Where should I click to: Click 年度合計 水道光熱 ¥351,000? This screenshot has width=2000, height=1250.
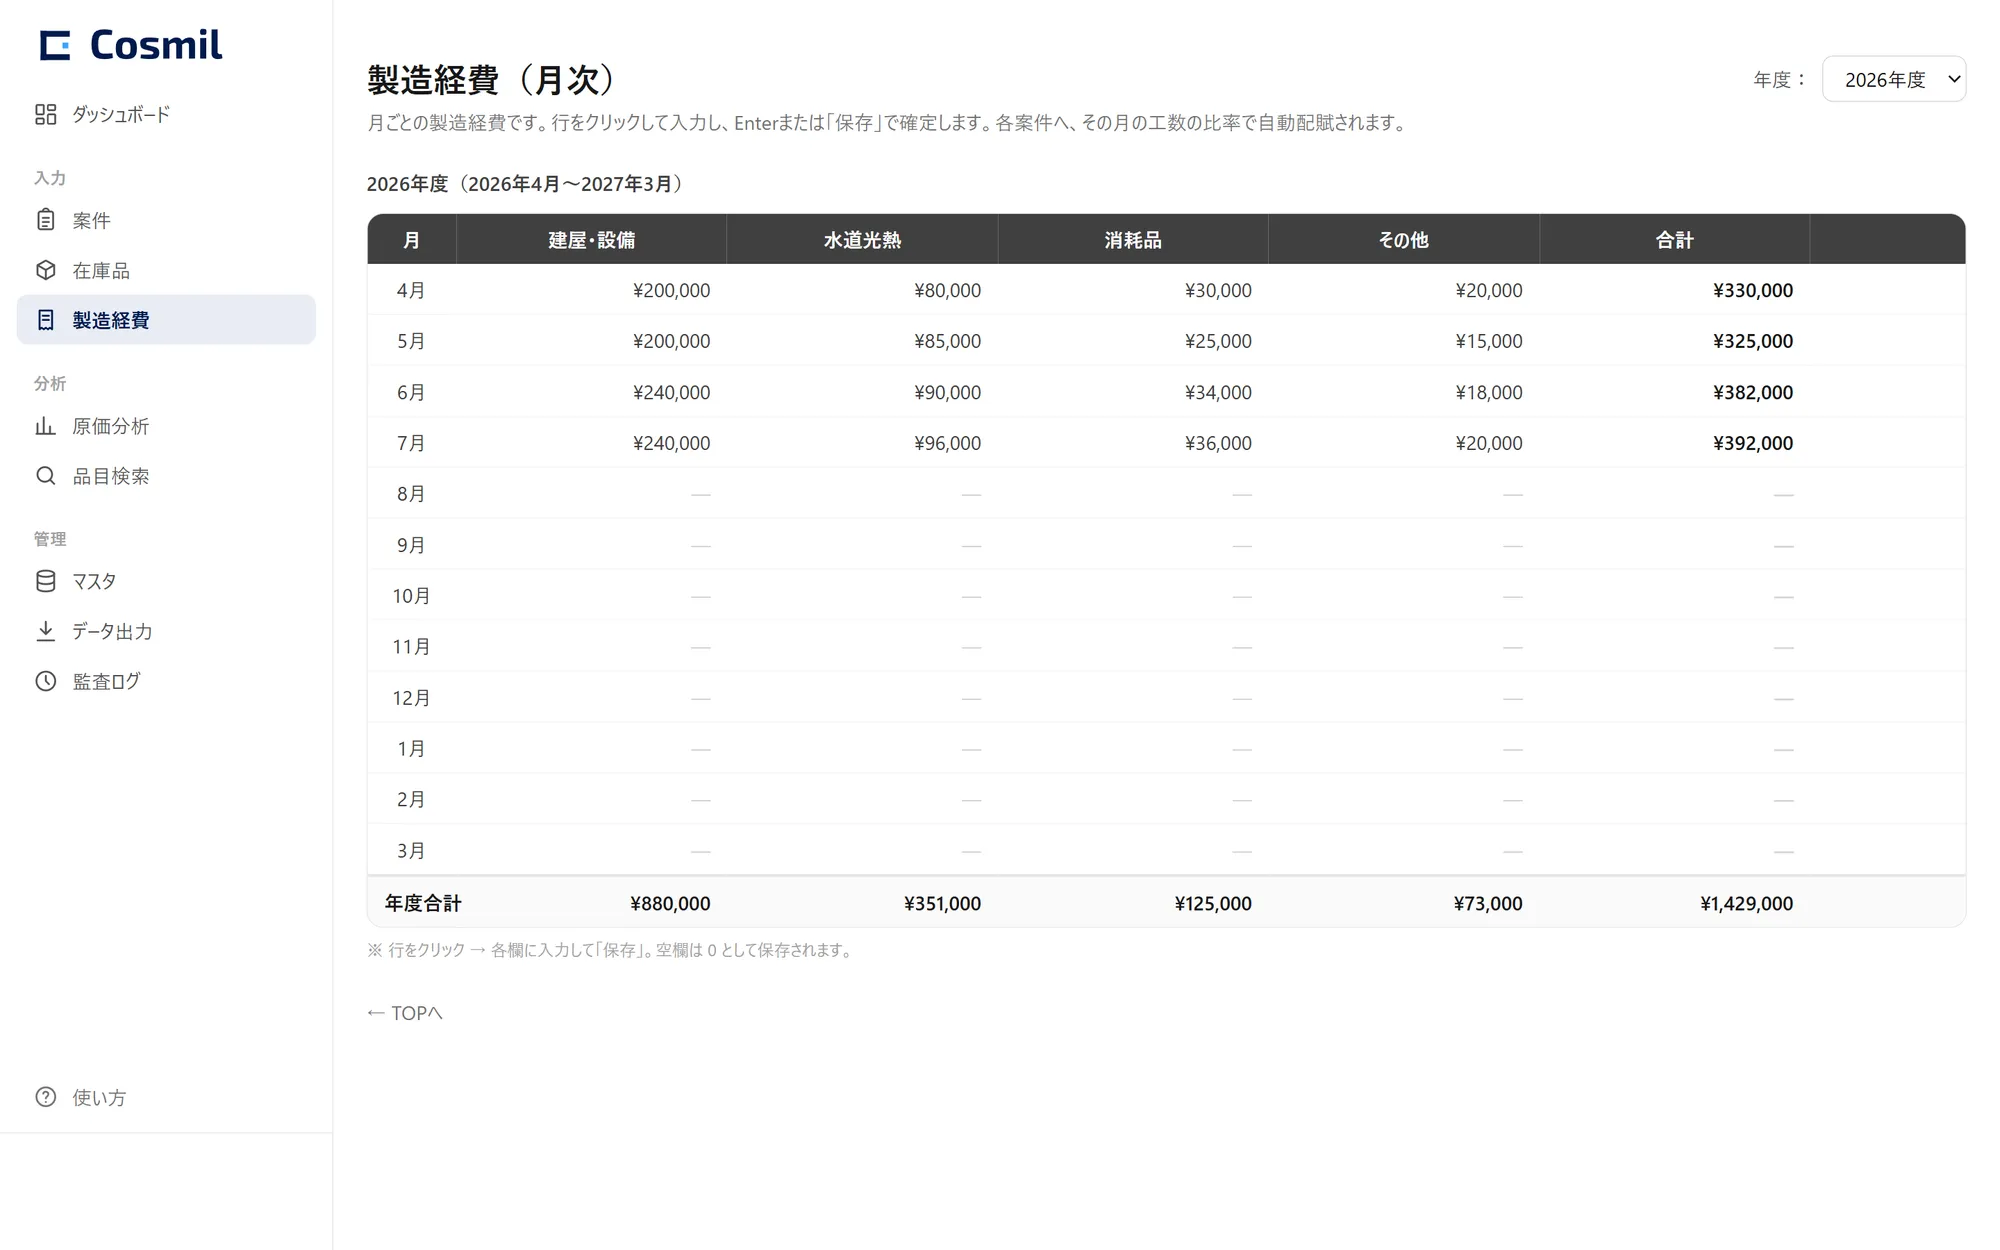942,904
